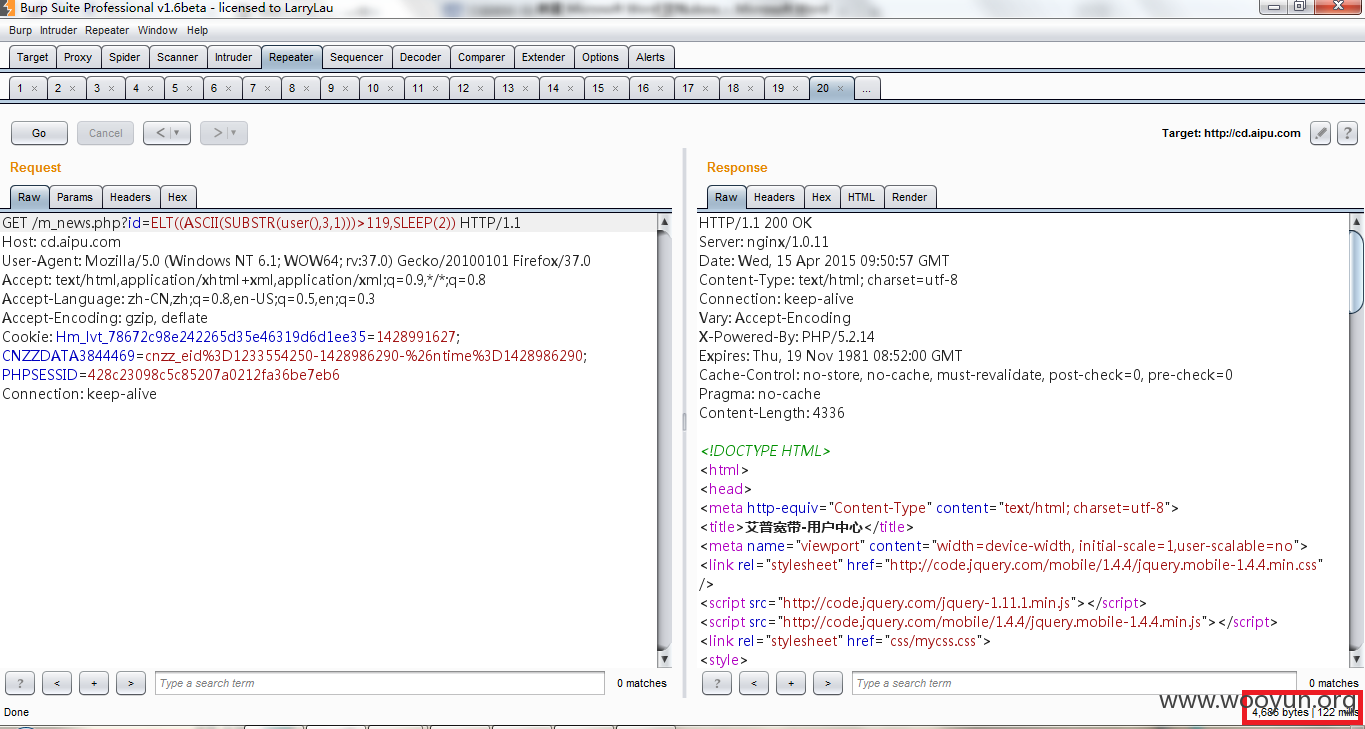Viewport: 1365px width, 729px height.
Task: Open the request Hex view tab
Action: pos(177,197)
